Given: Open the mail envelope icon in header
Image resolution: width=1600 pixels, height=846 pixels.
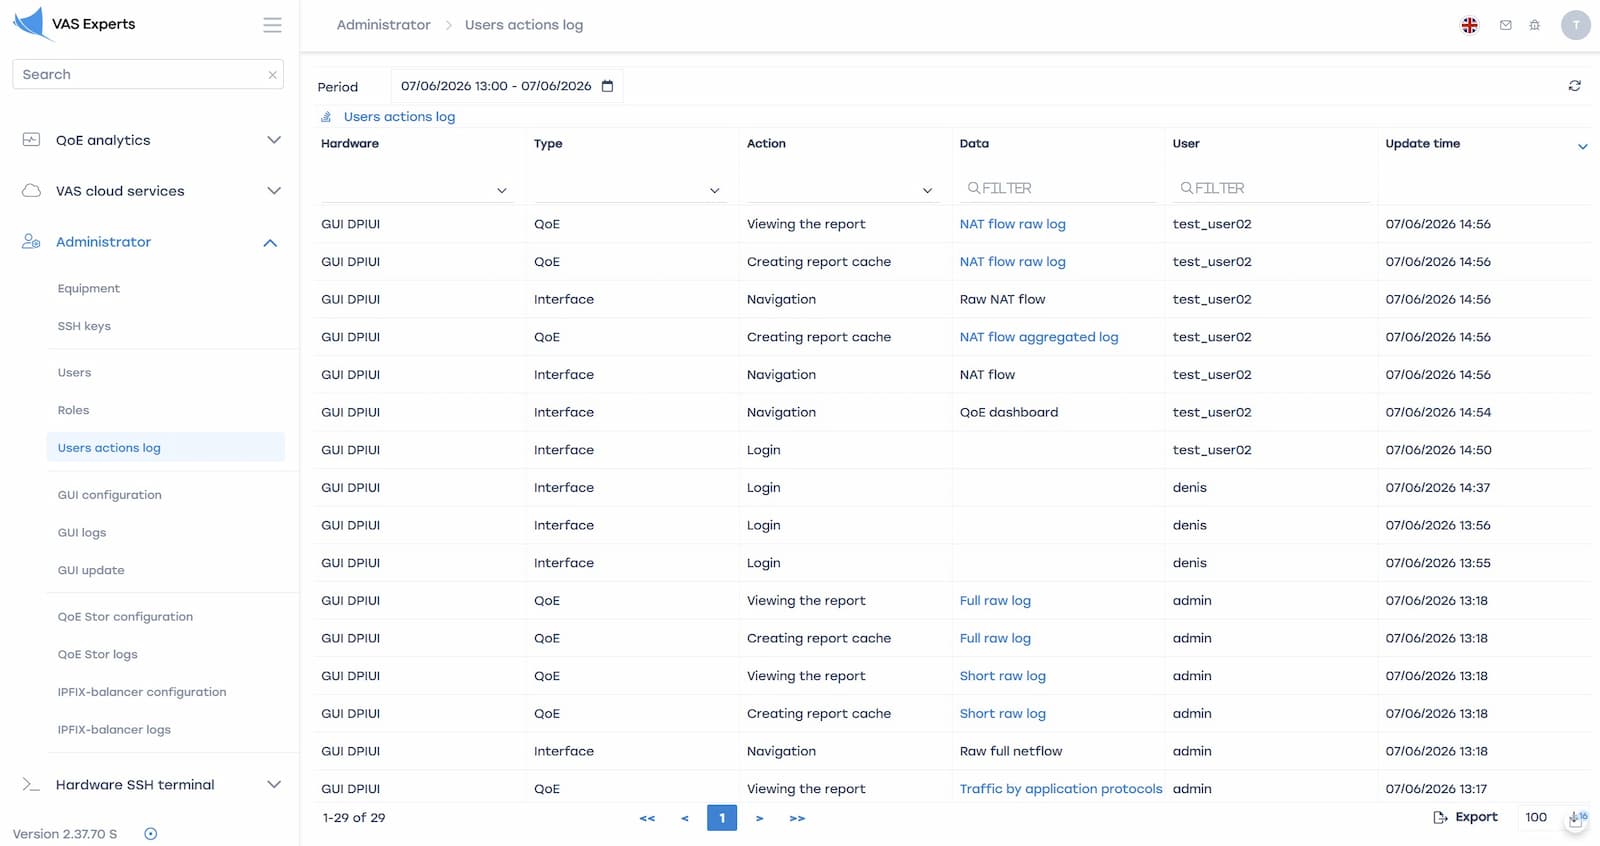Looking at the screenshot, I should tap(1505, 25).
